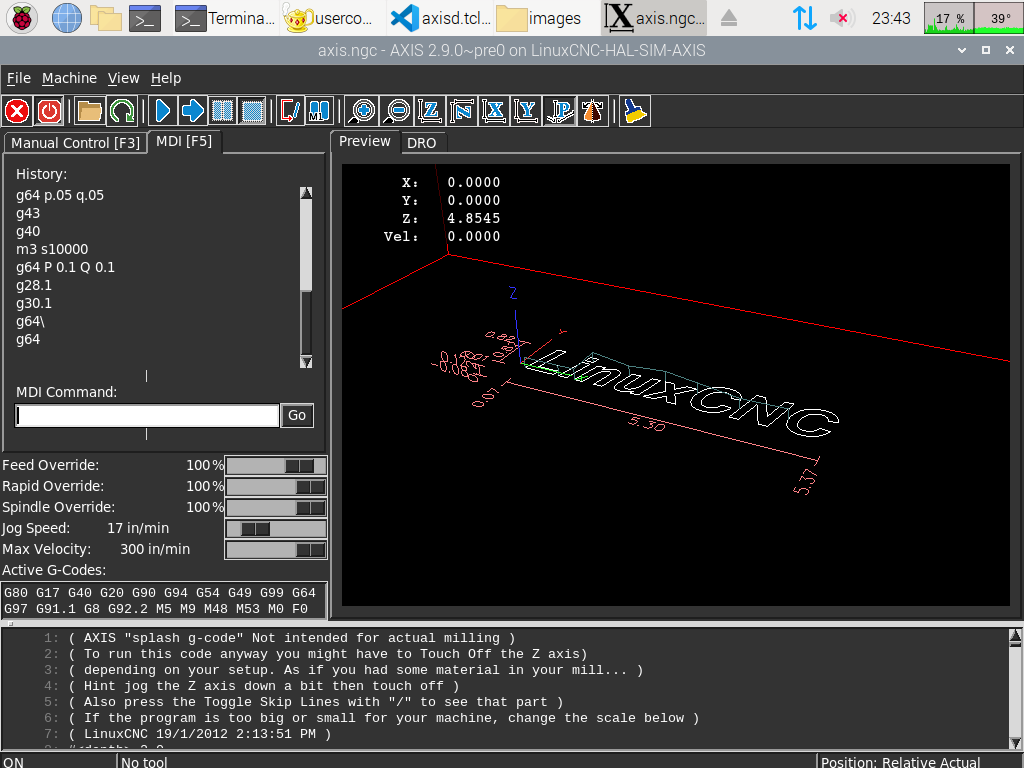The image size is (1024, 768).
Task: Run the program with play icon
Action: (162, 111)
